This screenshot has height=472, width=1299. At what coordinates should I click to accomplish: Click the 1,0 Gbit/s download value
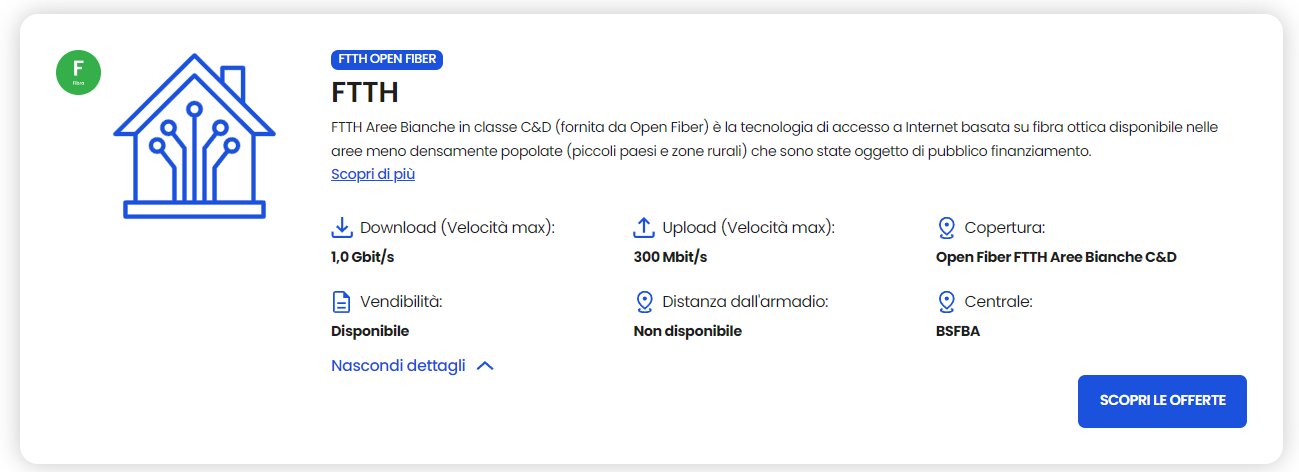point(363,257)
